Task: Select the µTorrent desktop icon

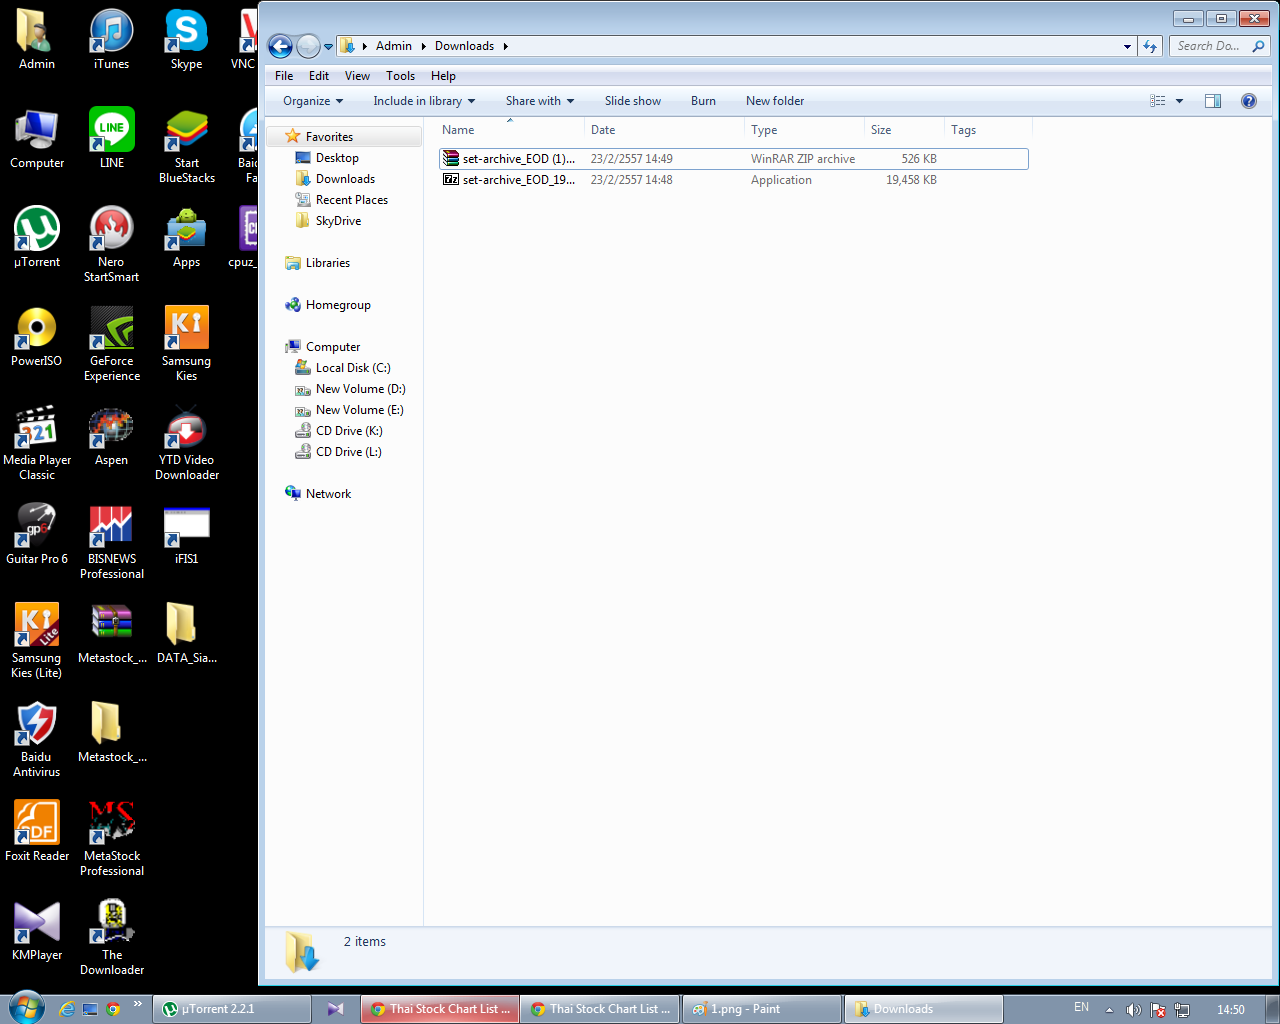Action: 37,238
